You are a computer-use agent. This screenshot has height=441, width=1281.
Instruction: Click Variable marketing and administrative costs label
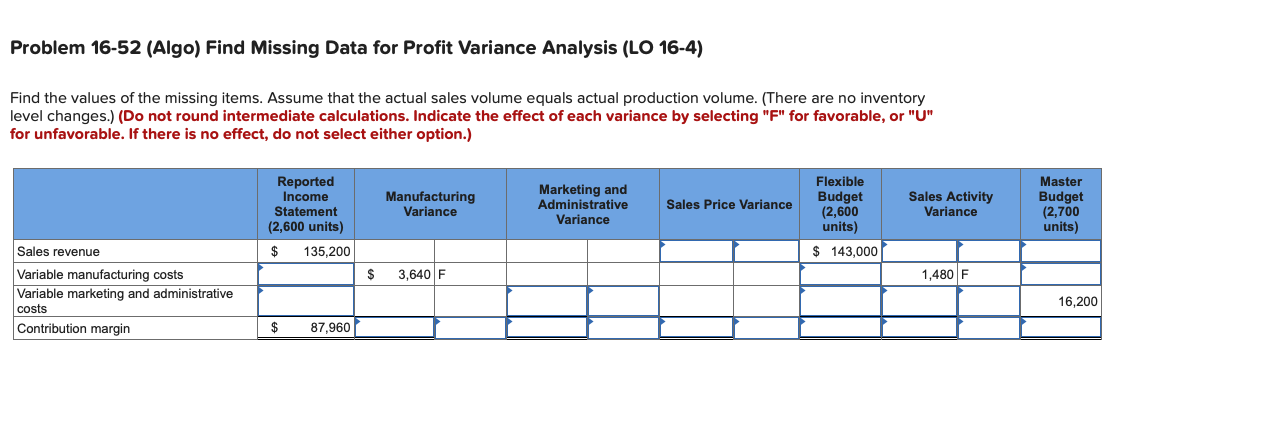[125, 301]
